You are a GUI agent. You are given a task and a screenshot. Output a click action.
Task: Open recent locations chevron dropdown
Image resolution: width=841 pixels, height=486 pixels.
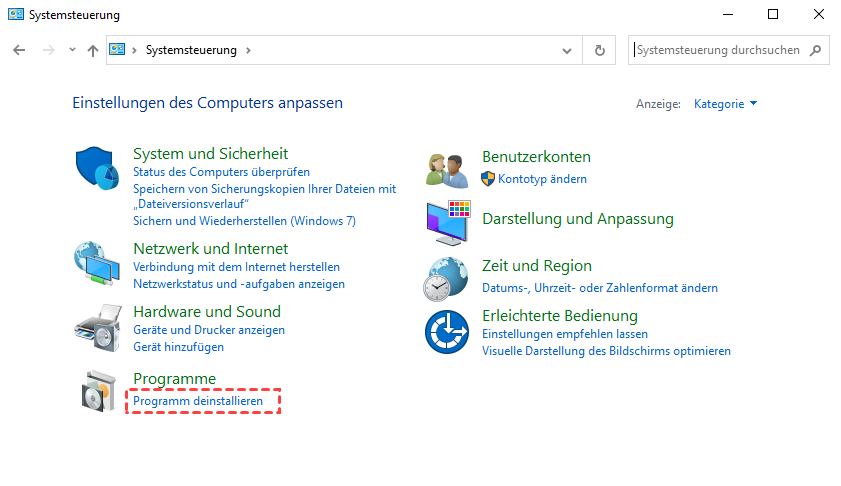pyautogui.click(x=72, y=50)
